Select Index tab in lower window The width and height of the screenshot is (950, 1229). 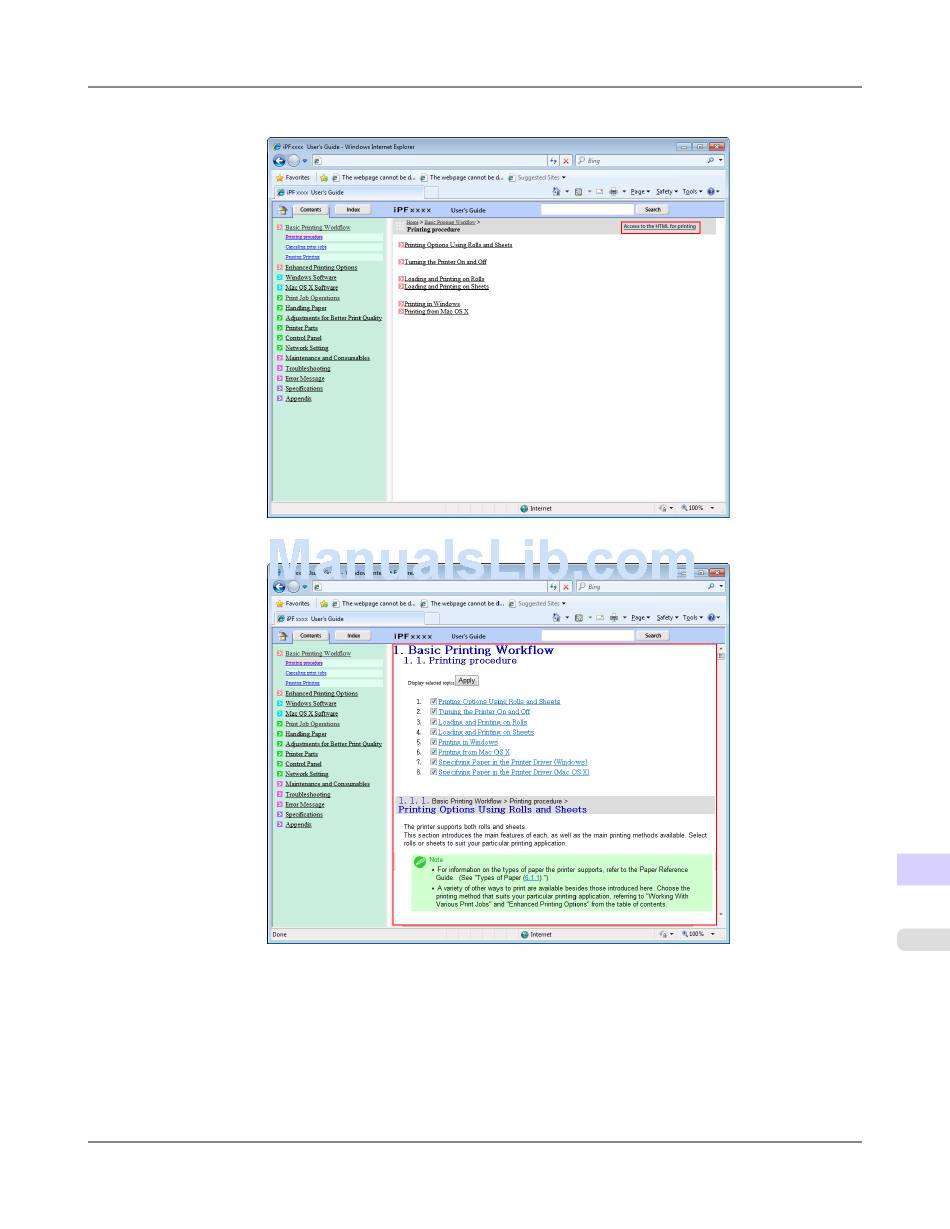click(352, 636)
